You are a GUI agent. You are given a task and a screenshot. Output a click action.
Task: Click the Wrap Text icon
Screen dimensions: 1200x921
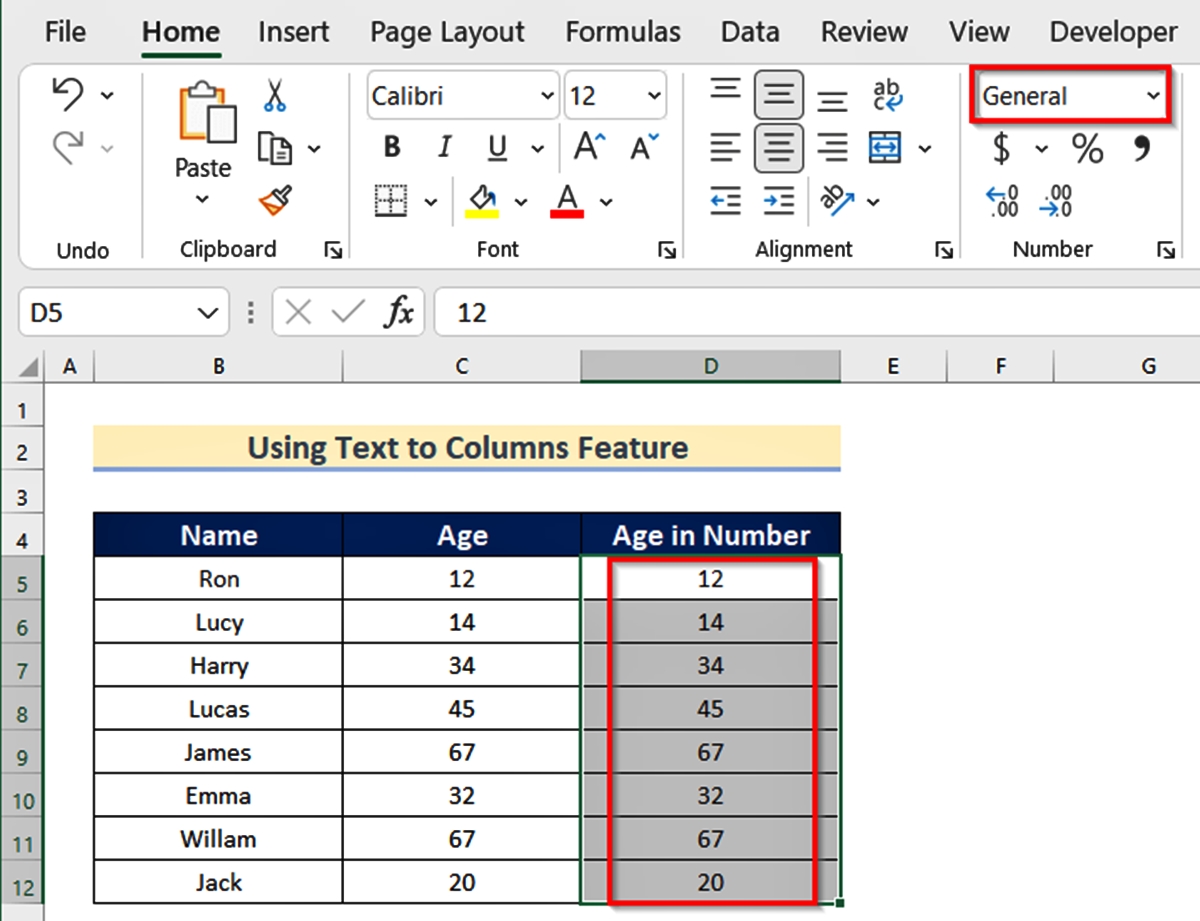coord(887,96)
